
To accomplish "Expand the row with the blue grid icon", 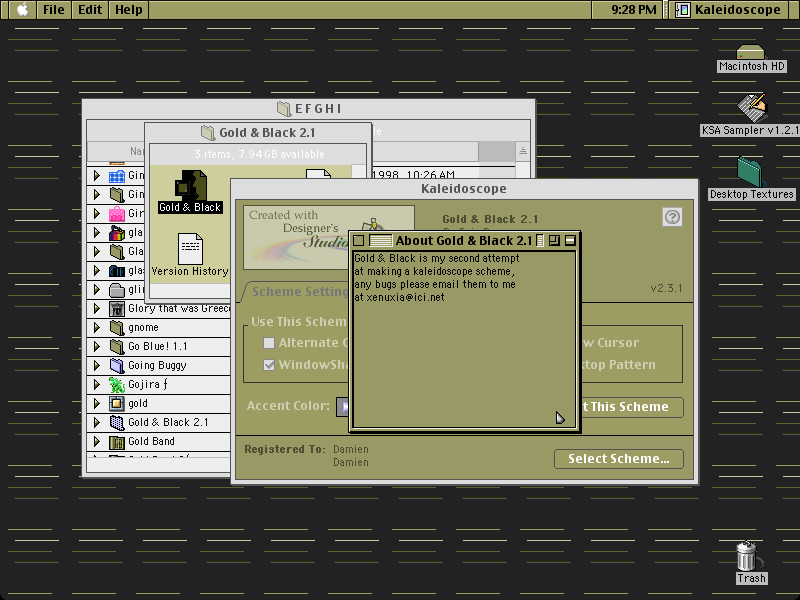I will (96, 176).
